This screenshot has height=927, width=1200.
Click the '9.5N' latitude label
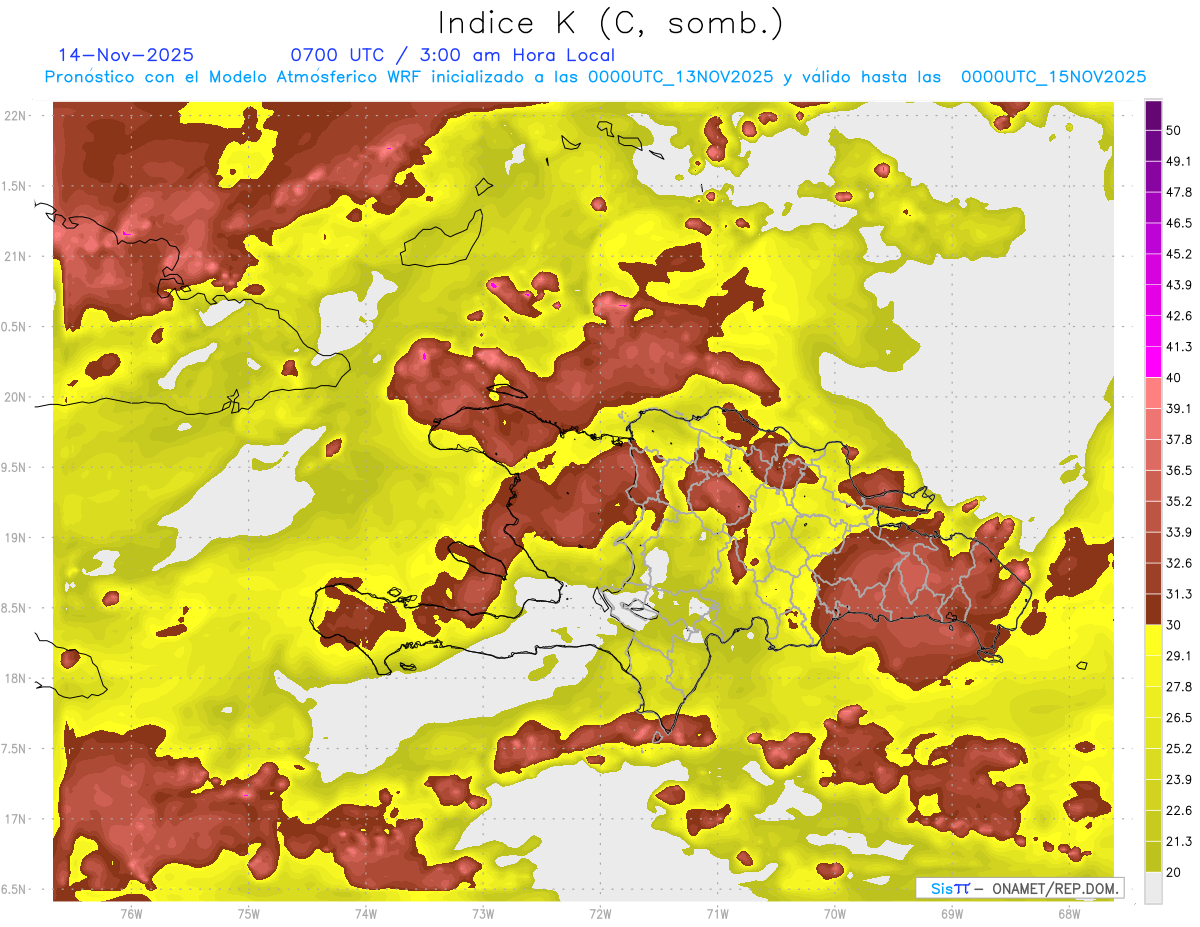[x=14, y=467]
